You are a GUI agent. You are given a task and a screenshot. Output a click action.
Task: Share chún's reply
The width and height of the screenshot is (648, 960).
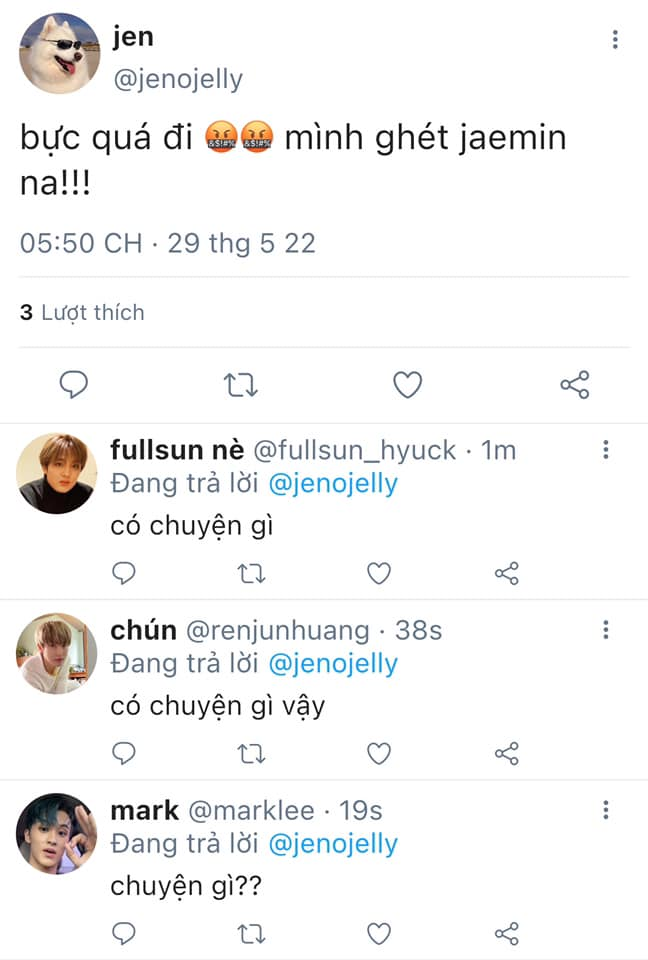[x=507, y=753]
